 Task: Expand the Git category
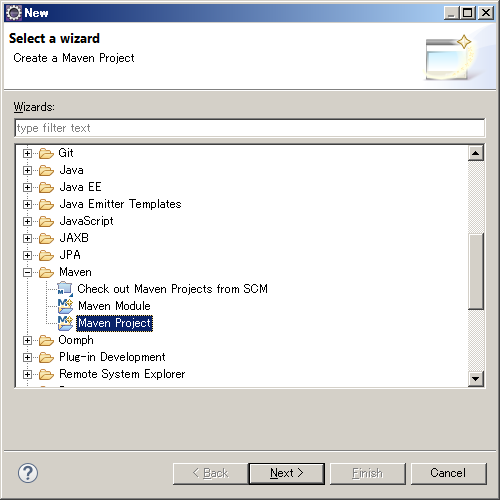(x=27, y=154)
